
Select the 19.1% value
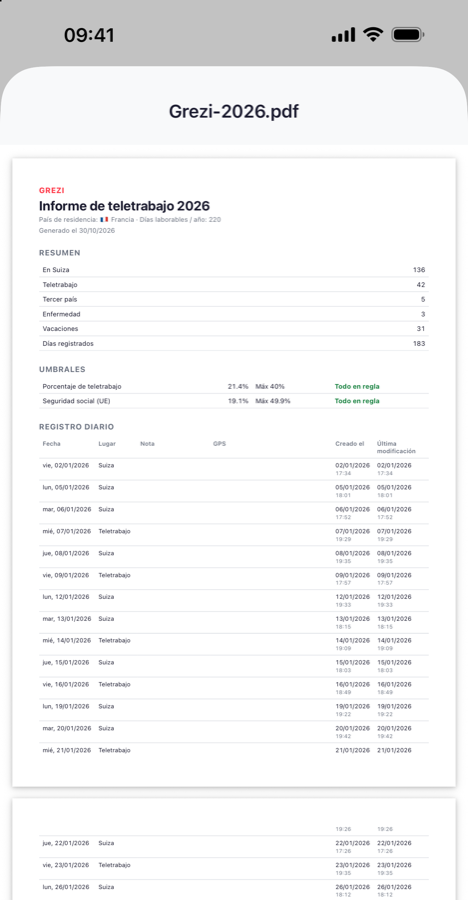pyautogui.click(x=238, y=401)
